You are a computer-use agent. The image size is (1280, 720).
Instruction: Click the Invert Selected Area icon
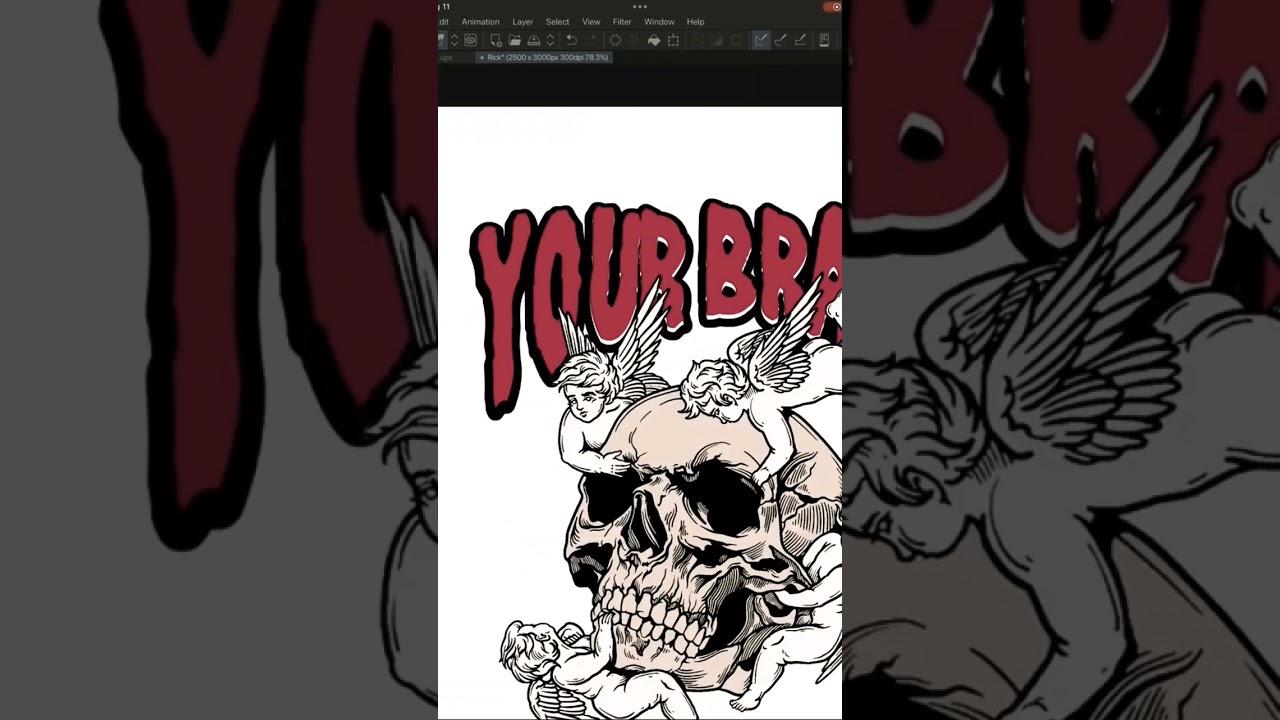[717, 40]
